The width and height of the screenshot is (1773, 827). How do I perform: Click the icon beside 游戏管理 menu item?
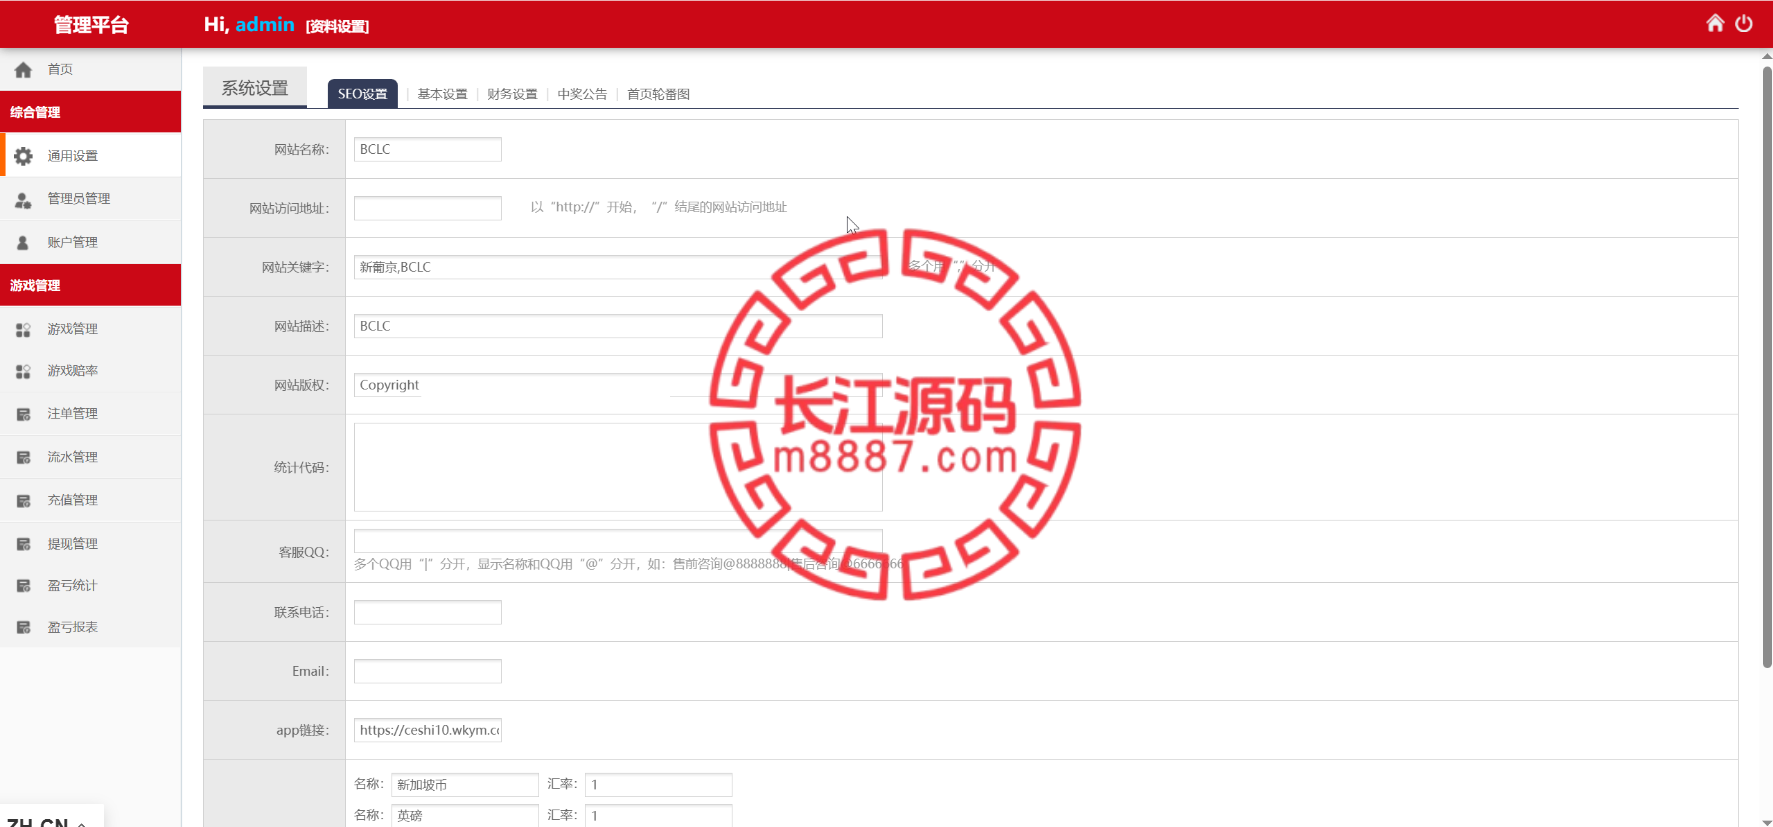tap(23, 329)
